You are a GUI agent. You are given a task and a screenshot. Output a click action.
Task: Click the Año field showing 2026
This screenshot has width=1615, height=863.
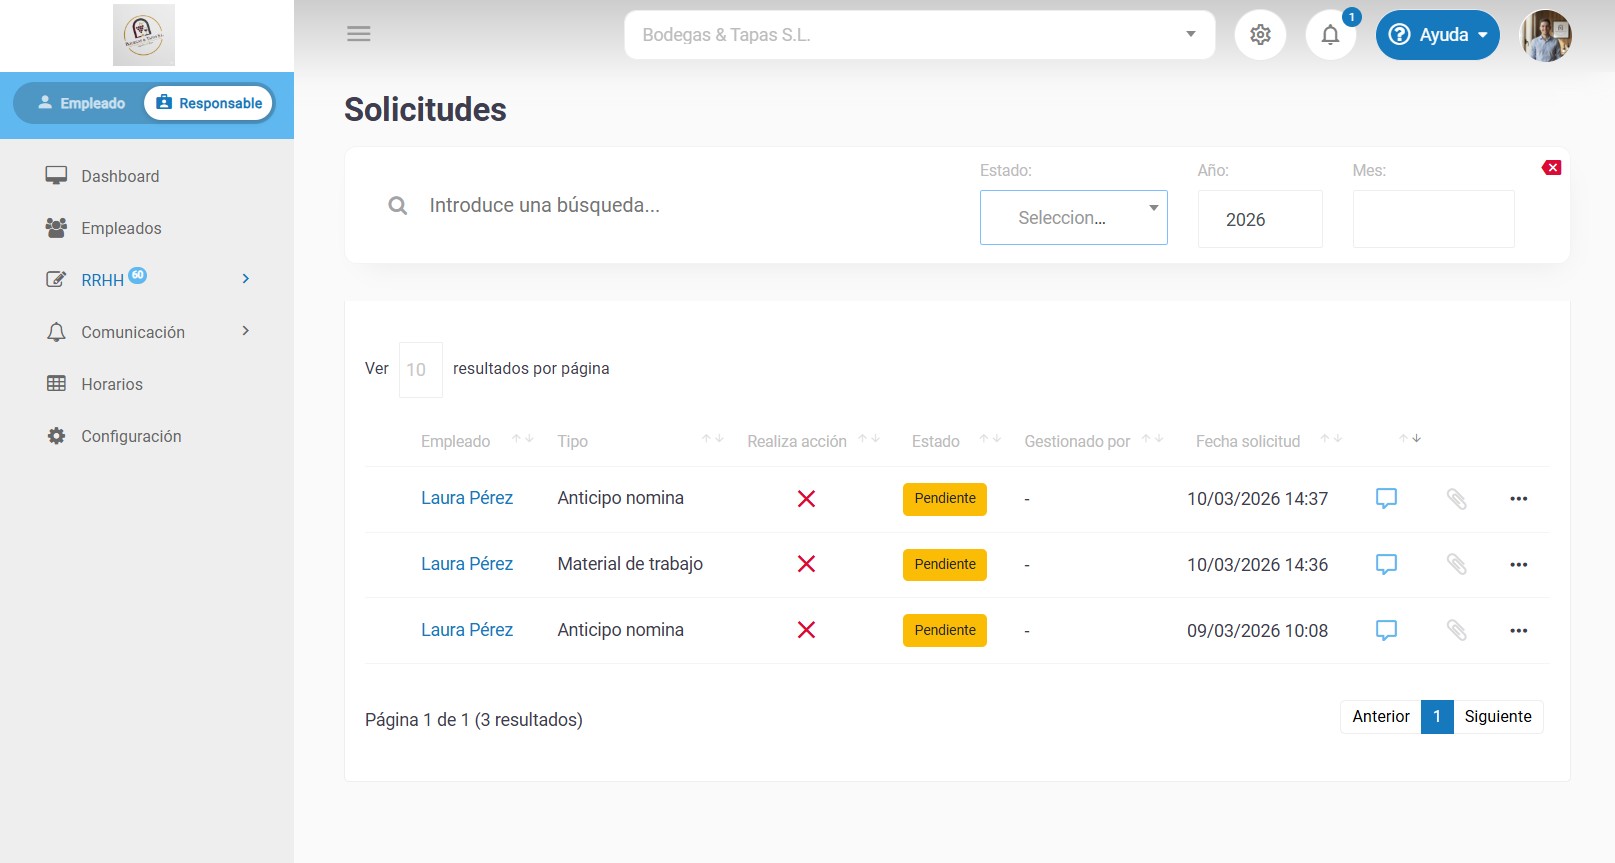click(x=1260, y=219)
